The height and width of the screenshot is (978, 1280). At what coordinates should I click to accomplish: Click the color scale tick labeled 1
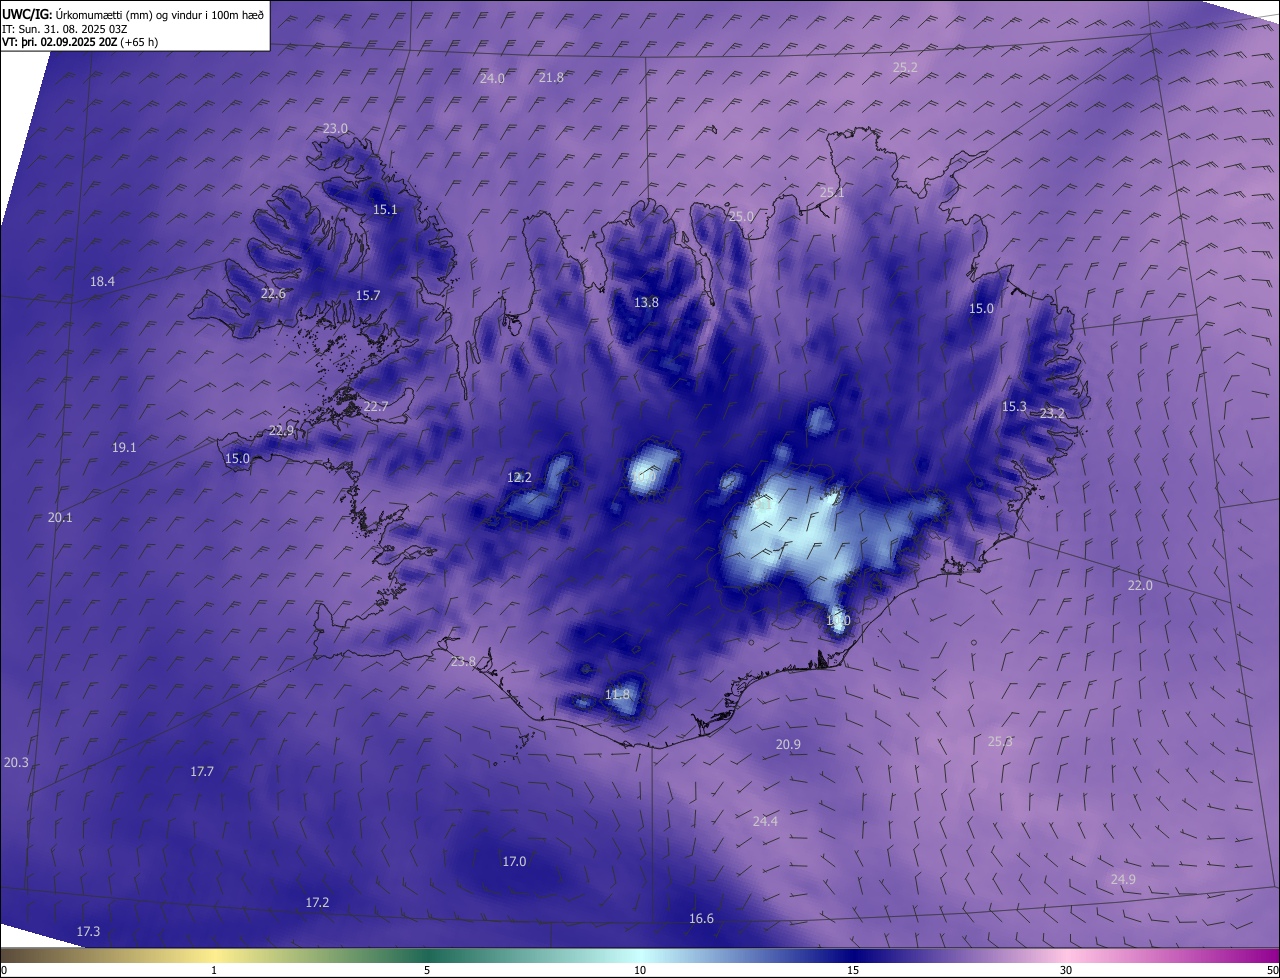coord(214,970)
